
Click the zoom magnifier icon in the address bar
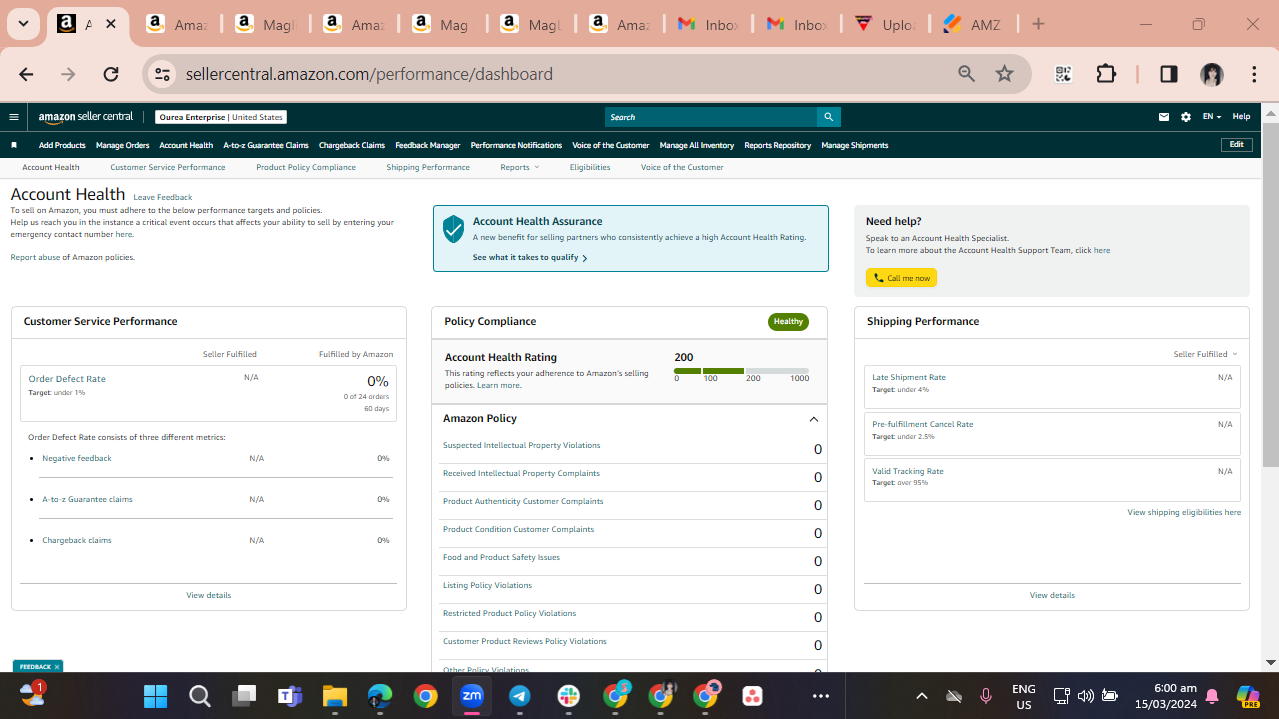(966, 74)
